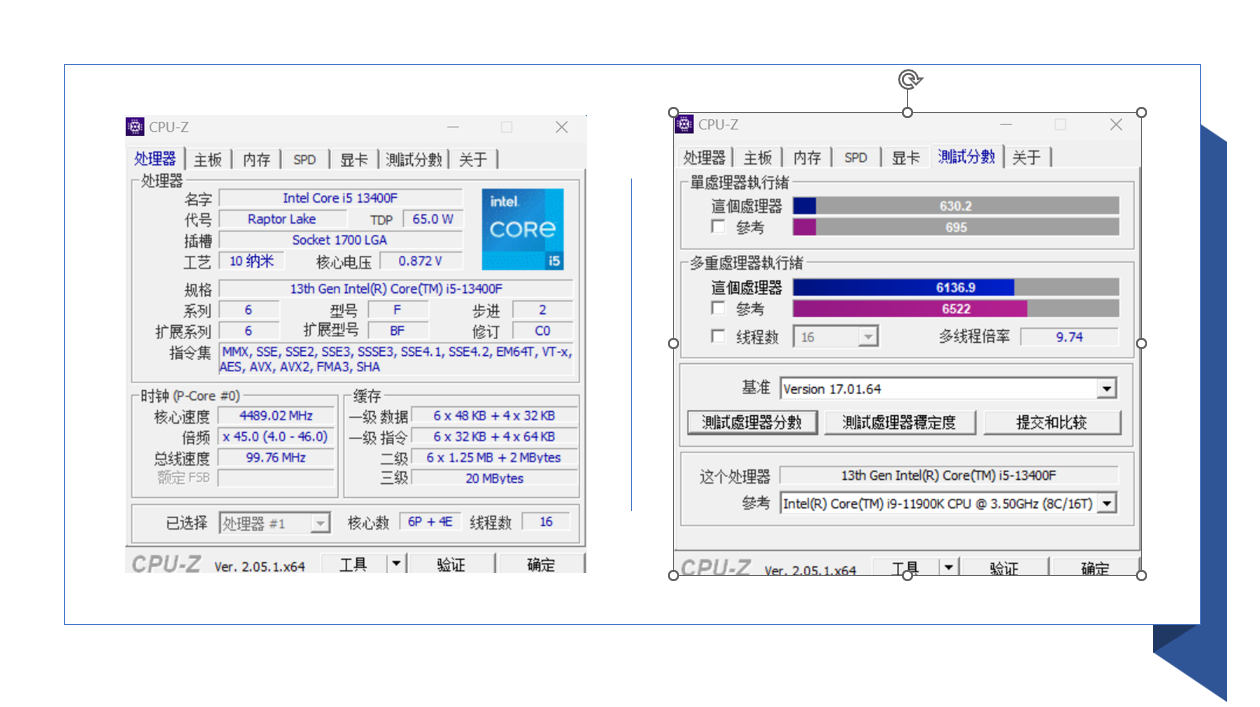Switch to the 显卡 tab in the processor-info window
The image size is (1260, 707).
click(x=353, y=160)
